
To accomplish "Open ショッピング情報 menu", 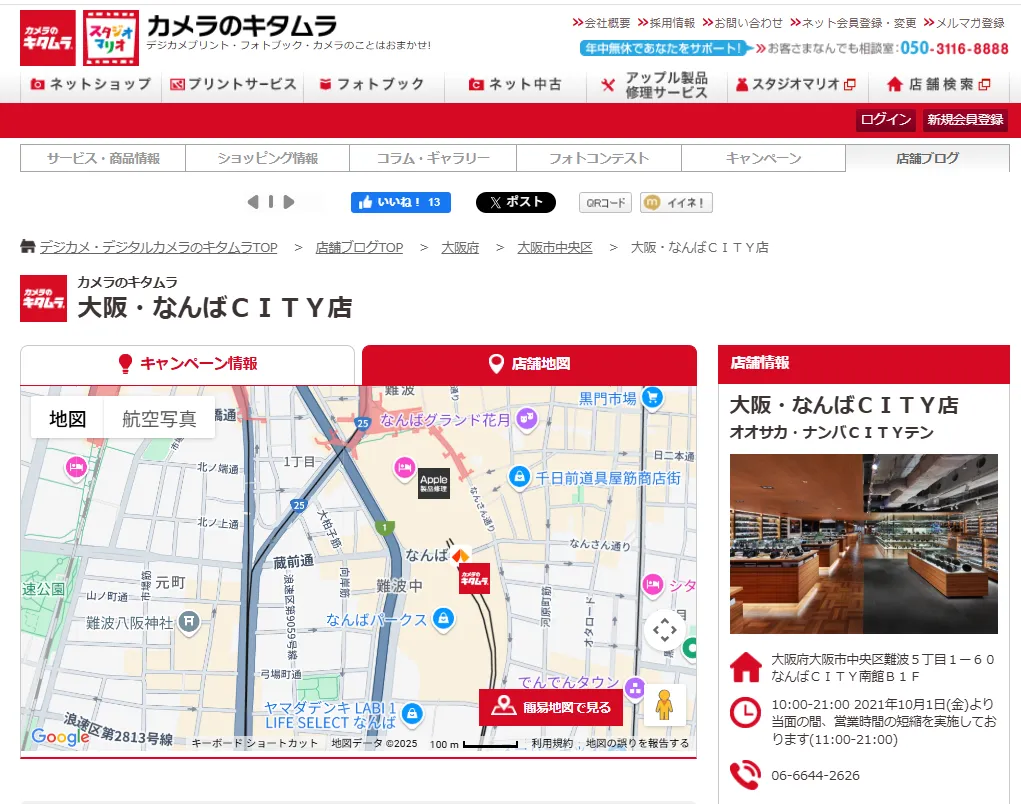I will [268, 158].
